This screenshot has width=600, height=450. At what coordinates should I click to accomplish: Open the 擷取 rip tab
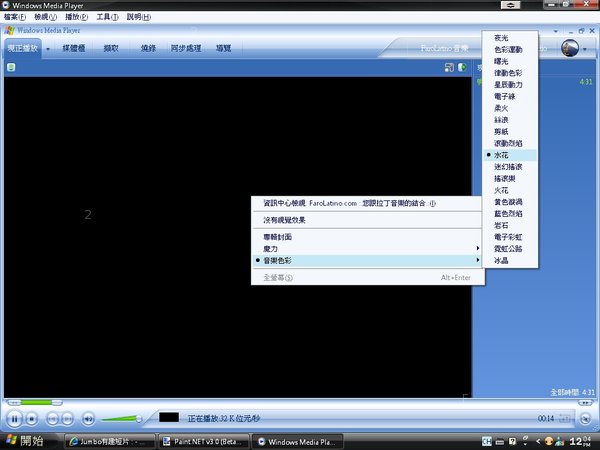pos(111,48)
